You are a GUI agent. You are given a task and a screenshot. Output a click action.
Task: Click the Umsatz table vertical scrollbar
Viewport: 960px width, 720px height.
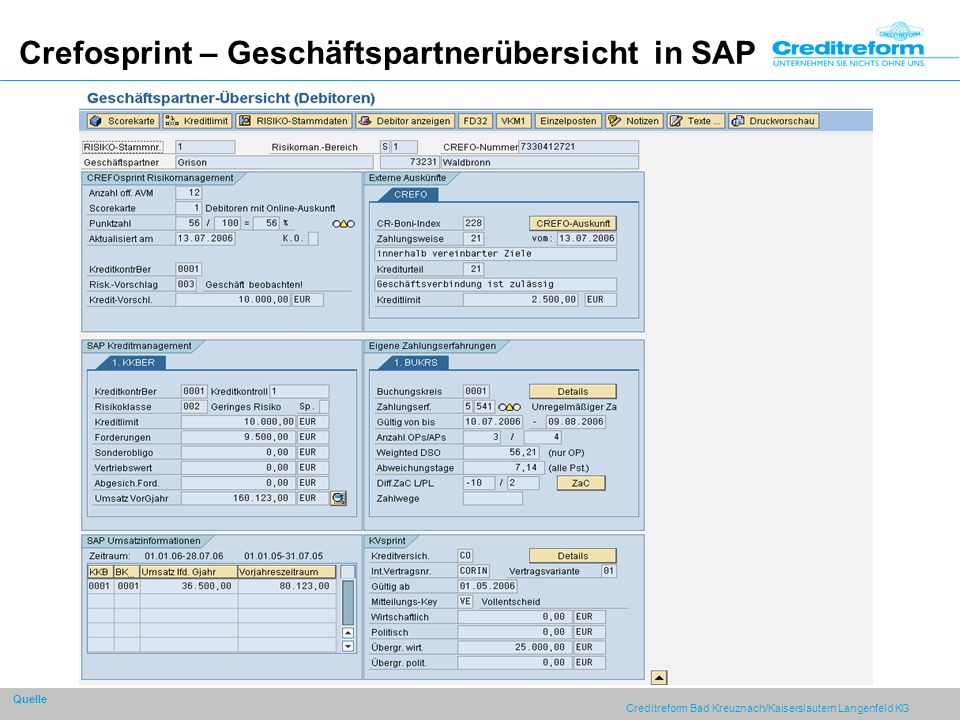point(348,602)
